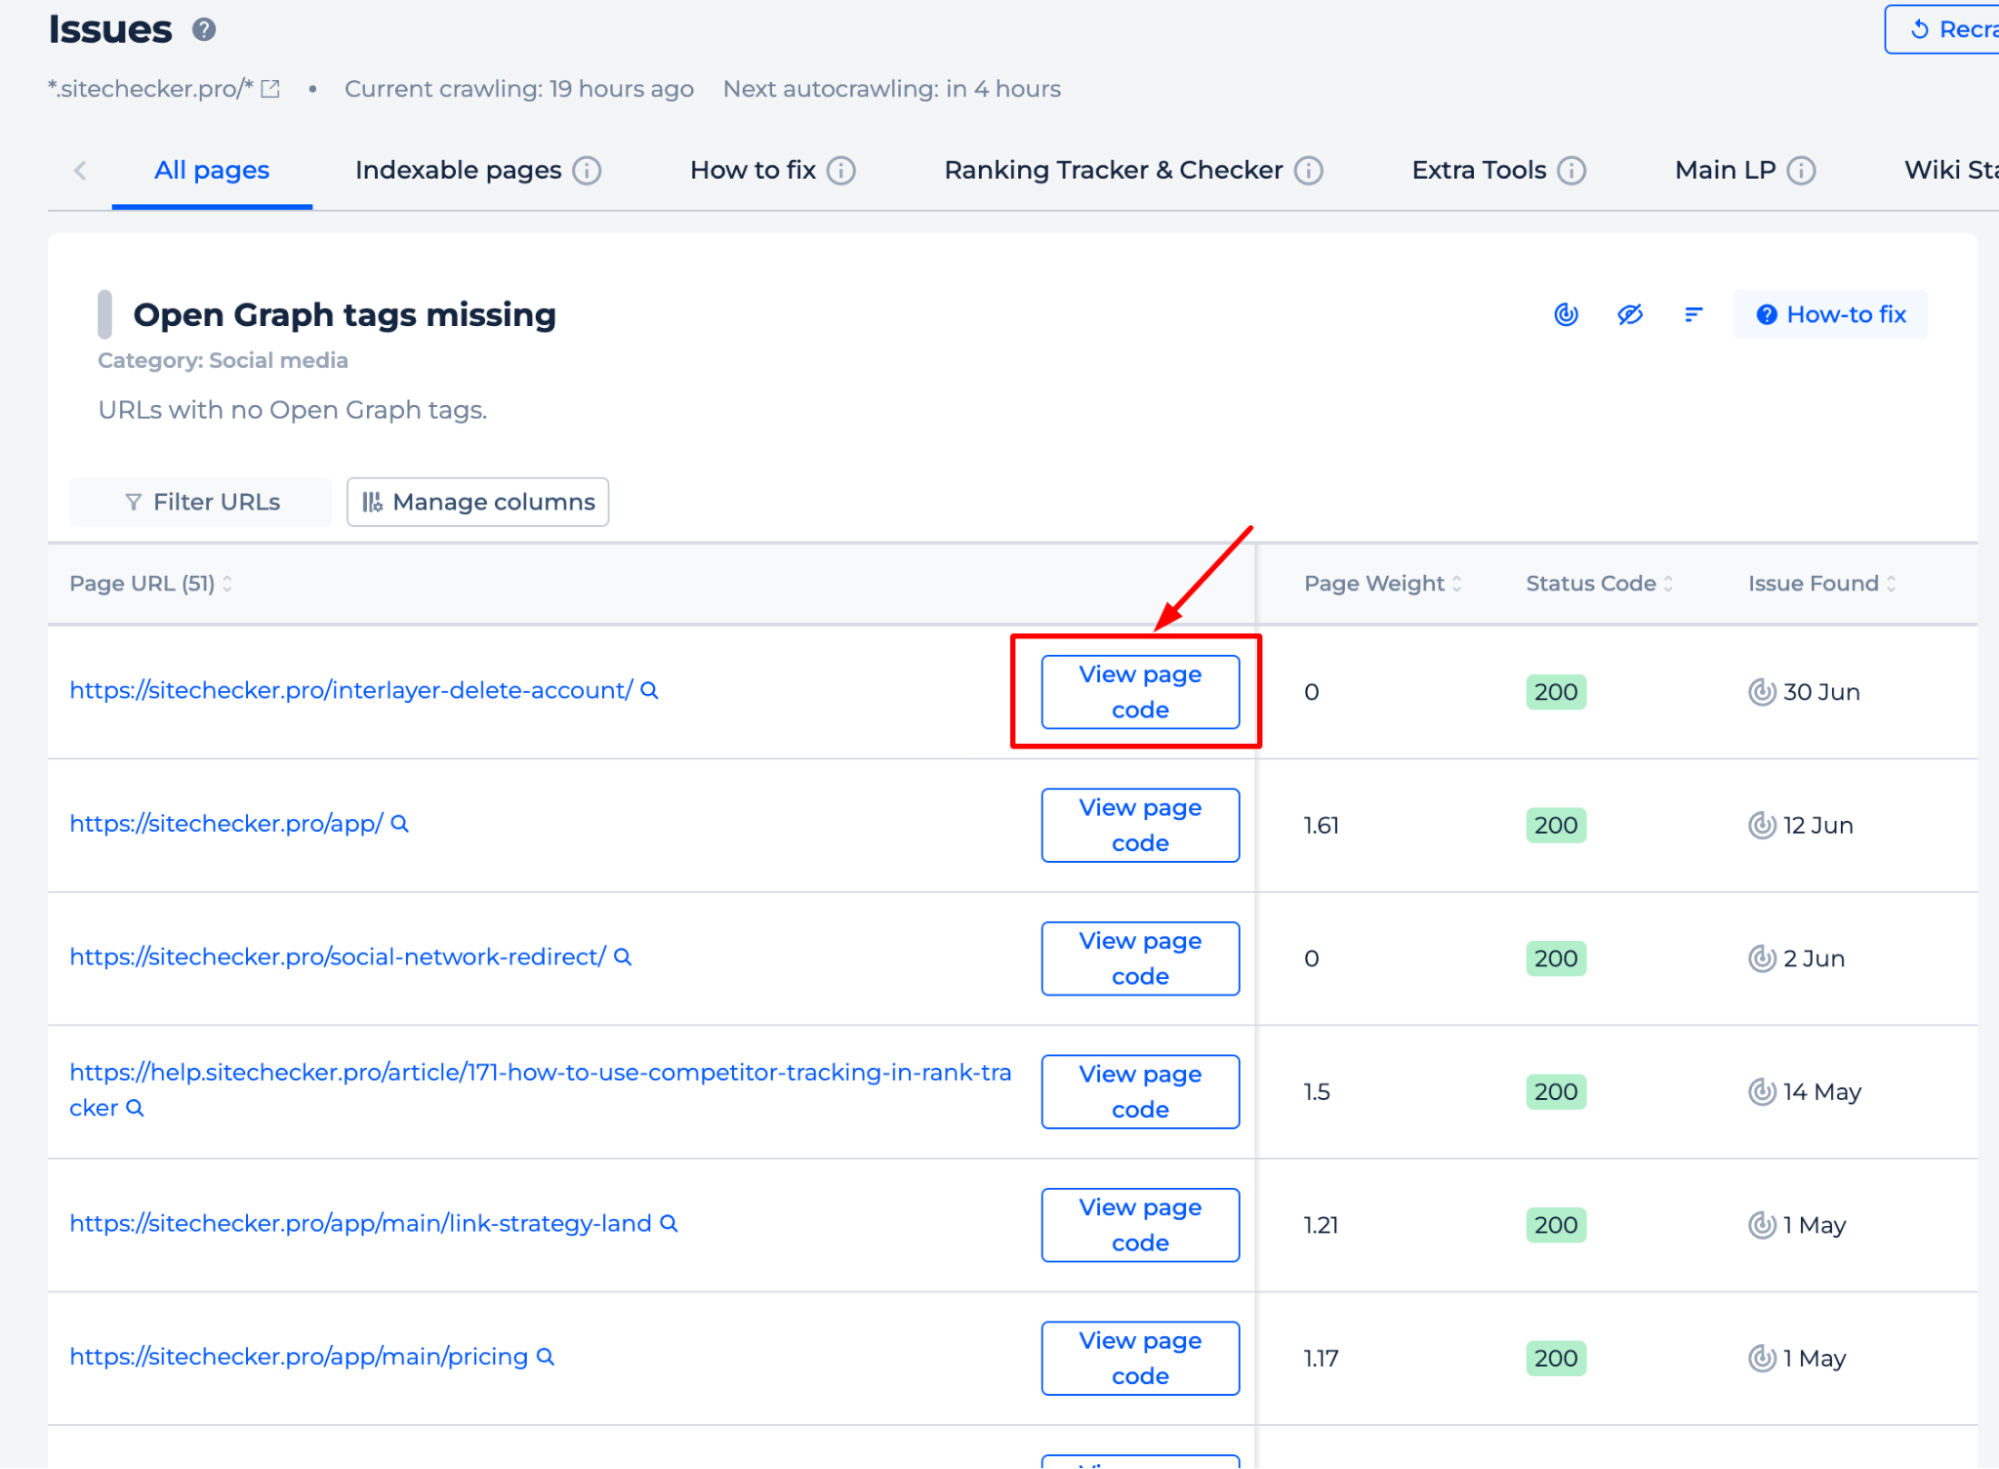Click the recheck icon beside 30 Jun
The image size is (1999, 1469).
click(x=1762, y=692)
